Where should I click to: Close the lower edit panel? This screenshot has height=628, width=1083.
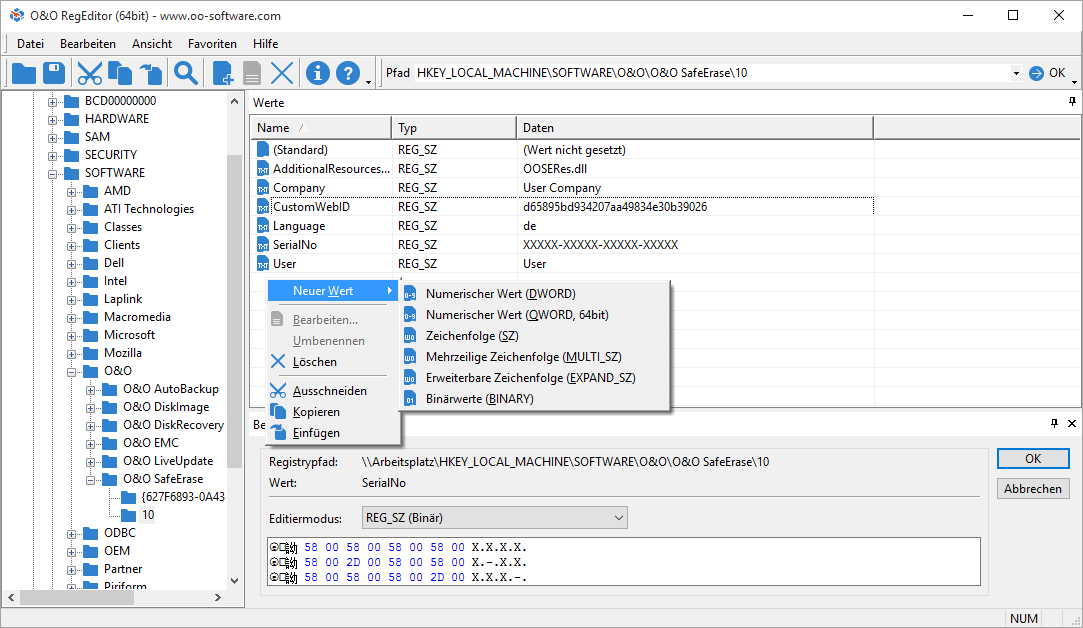(1072, 423)
